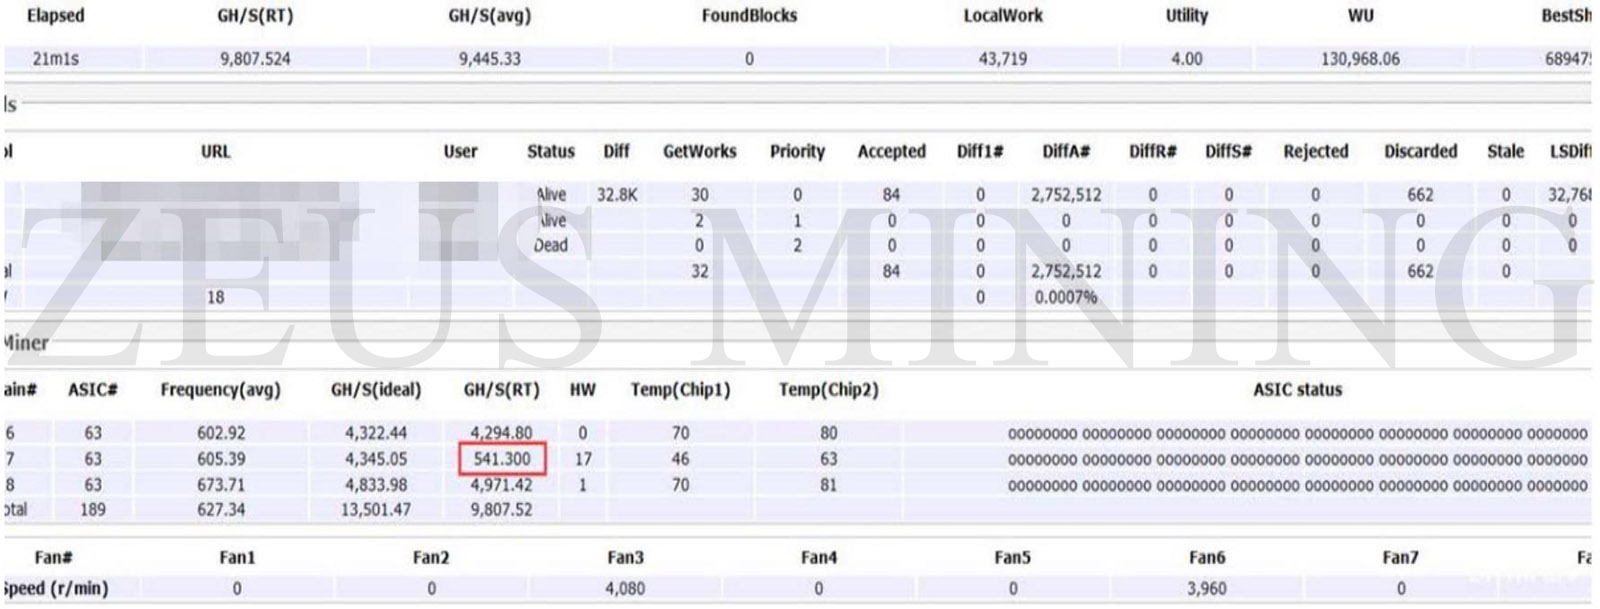Viewport: 1600px width, 609px height.
Task: Select the HW error count 17
Action: pos(583,459)
